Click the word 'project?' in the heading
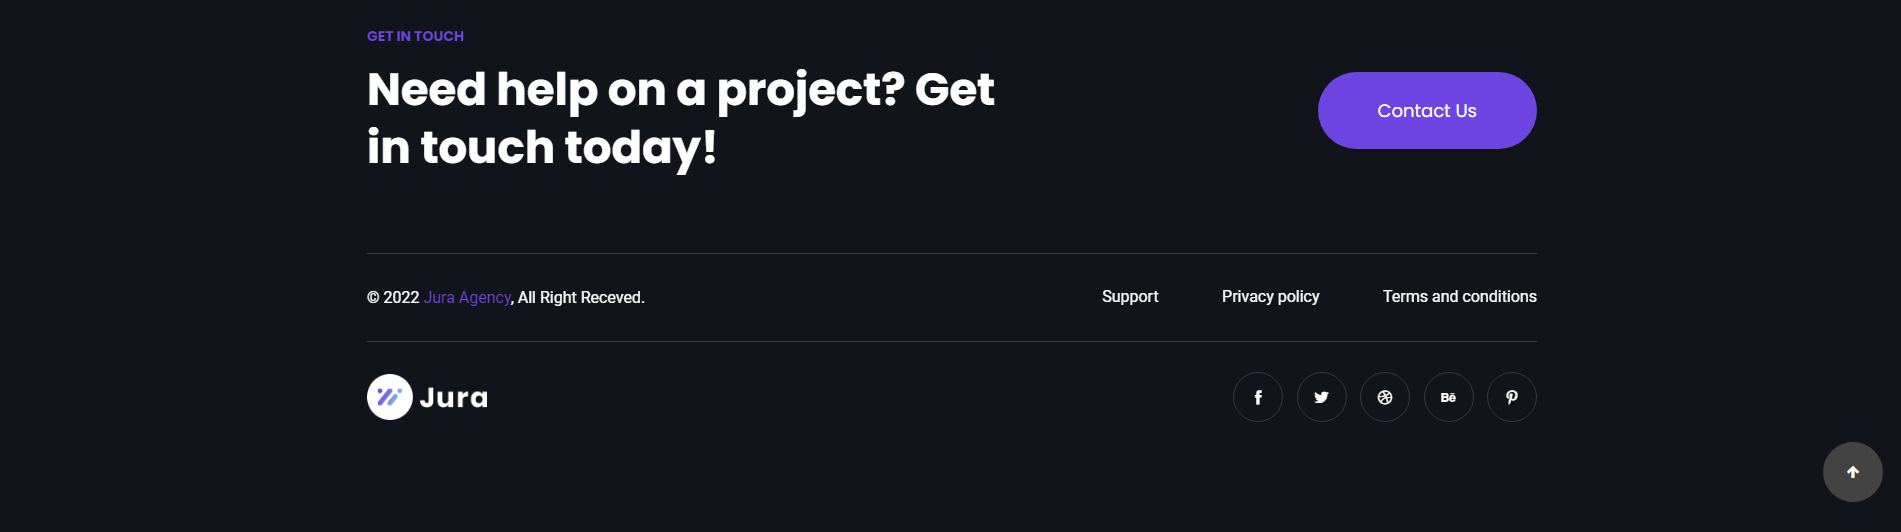 coord(810,91)
